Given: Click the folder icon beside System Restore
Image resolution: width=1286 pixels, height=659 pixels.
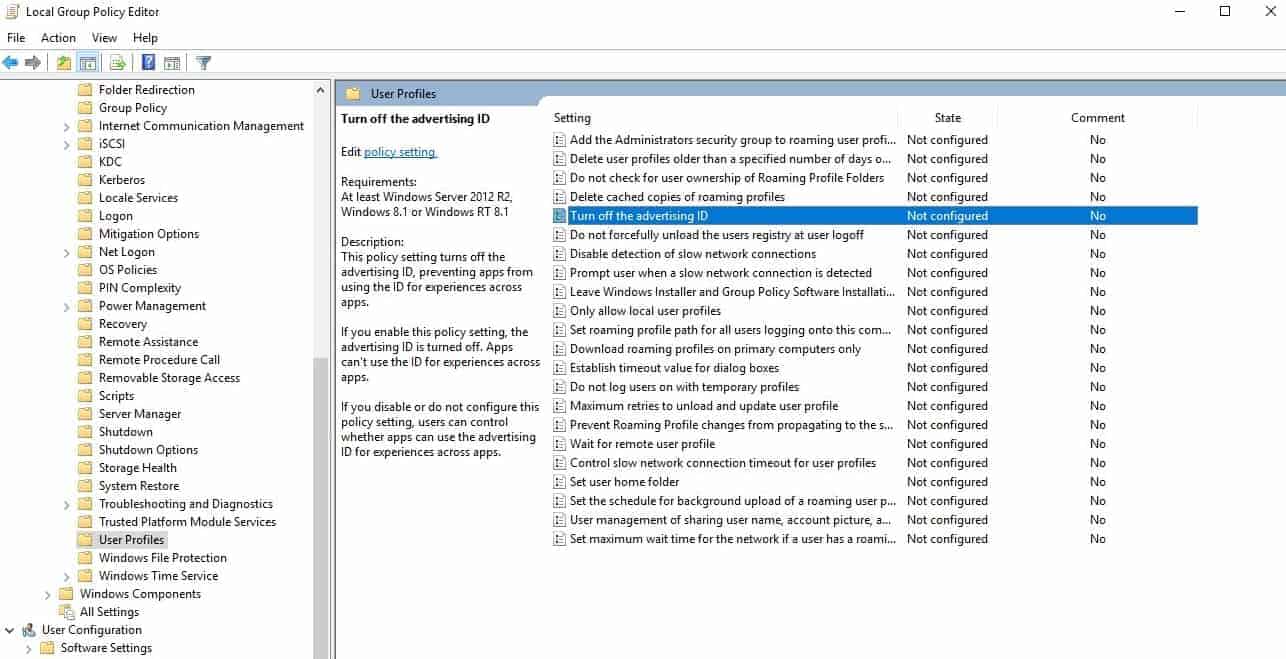Looking at the screenshot, I should (85, 486).
